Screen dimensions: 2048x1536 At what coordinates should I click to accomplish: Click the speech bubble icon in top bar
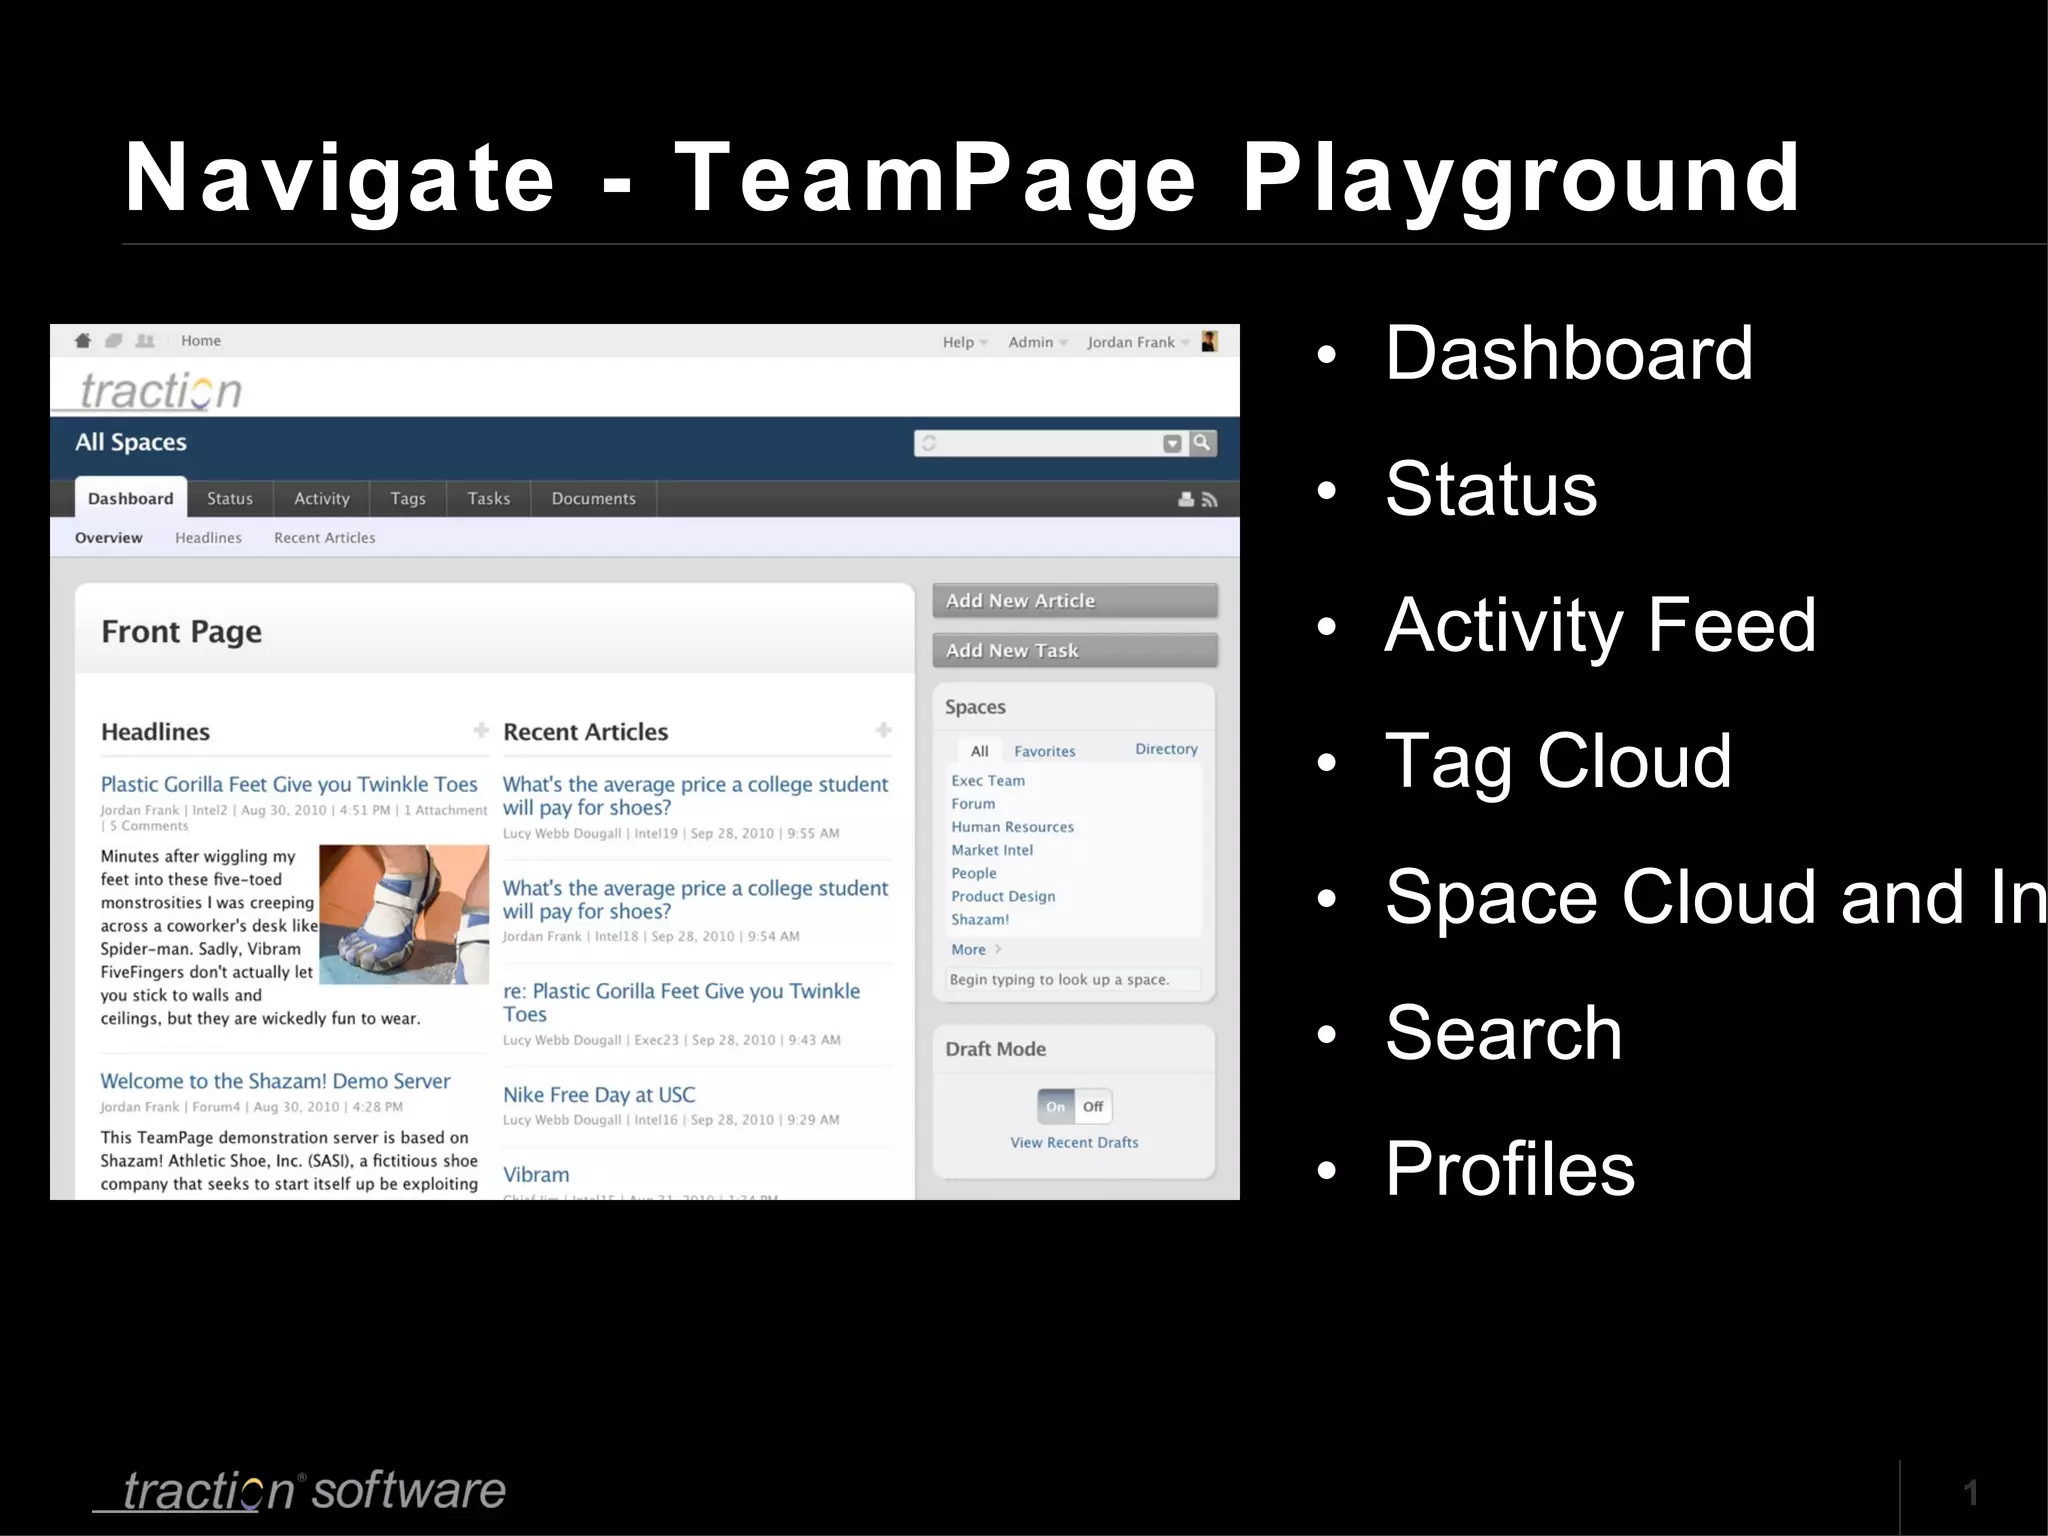[114, 341]
